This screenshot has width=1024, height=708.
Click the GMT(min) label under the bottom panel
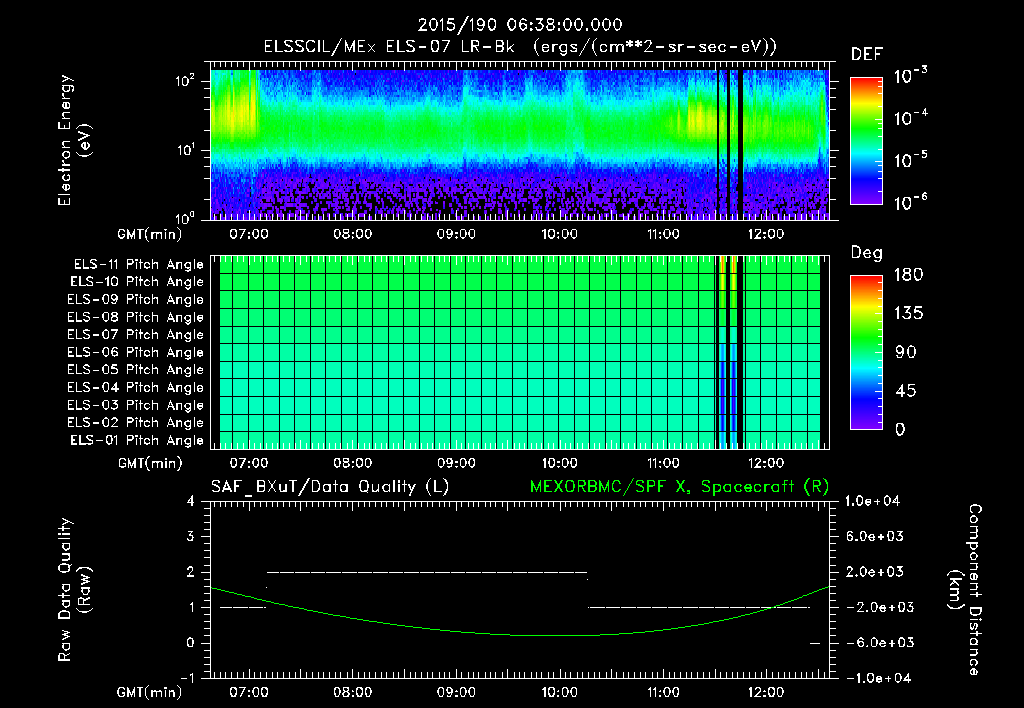click(x=150, y=692)
